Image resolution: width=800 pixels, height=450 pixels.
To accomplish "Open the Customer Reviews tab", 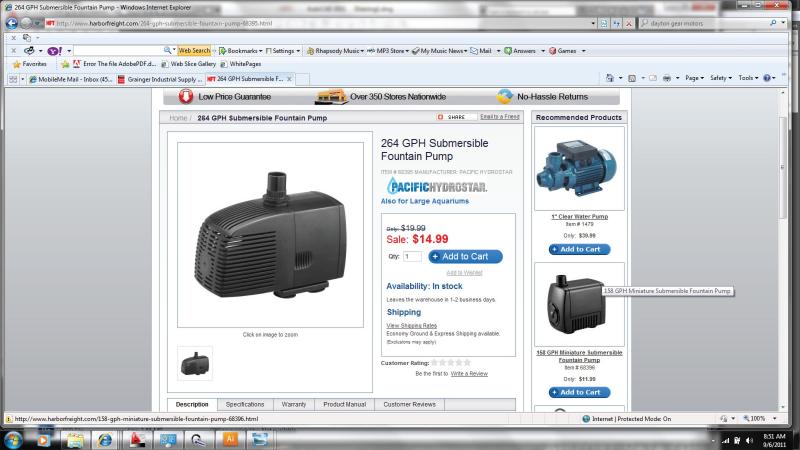I will [x=410, y=405].
